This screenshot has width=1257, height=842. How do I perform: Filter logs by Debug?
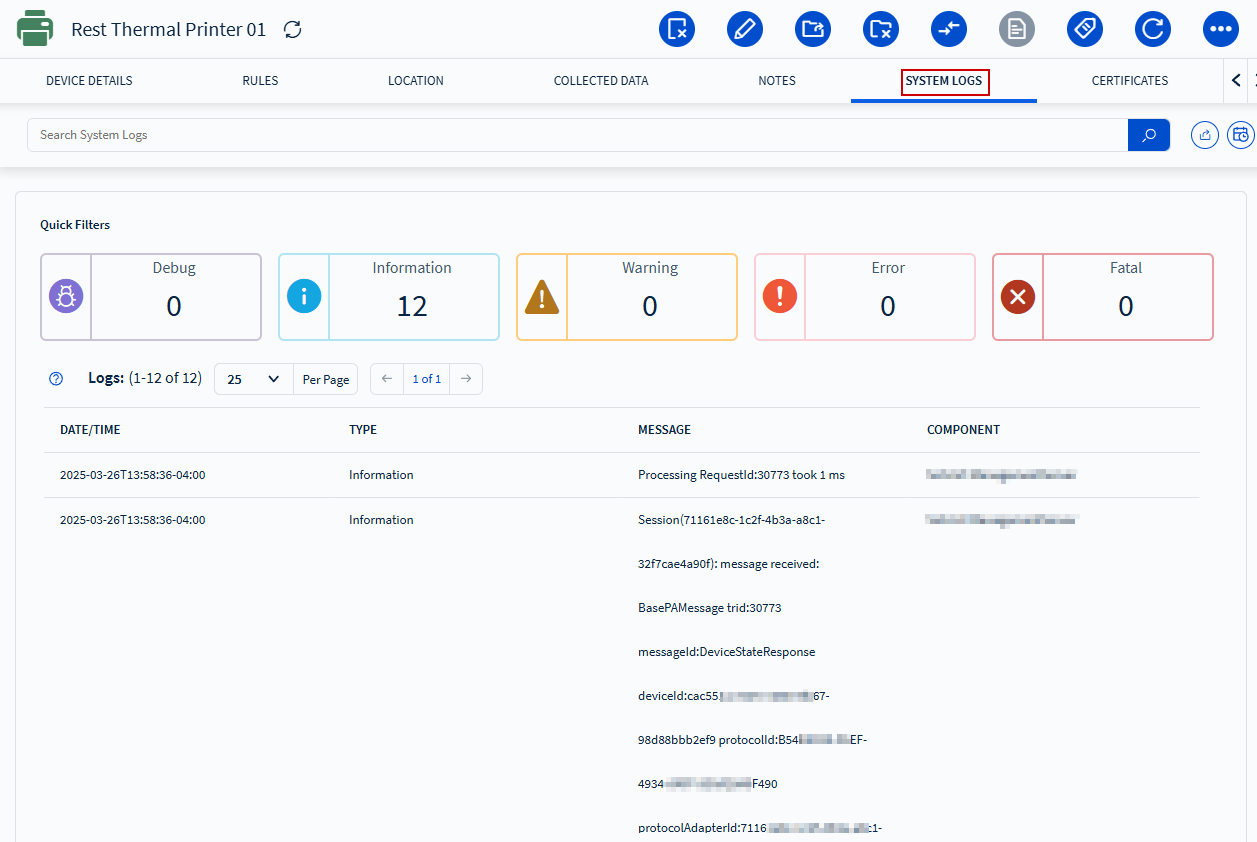(151, 297)
